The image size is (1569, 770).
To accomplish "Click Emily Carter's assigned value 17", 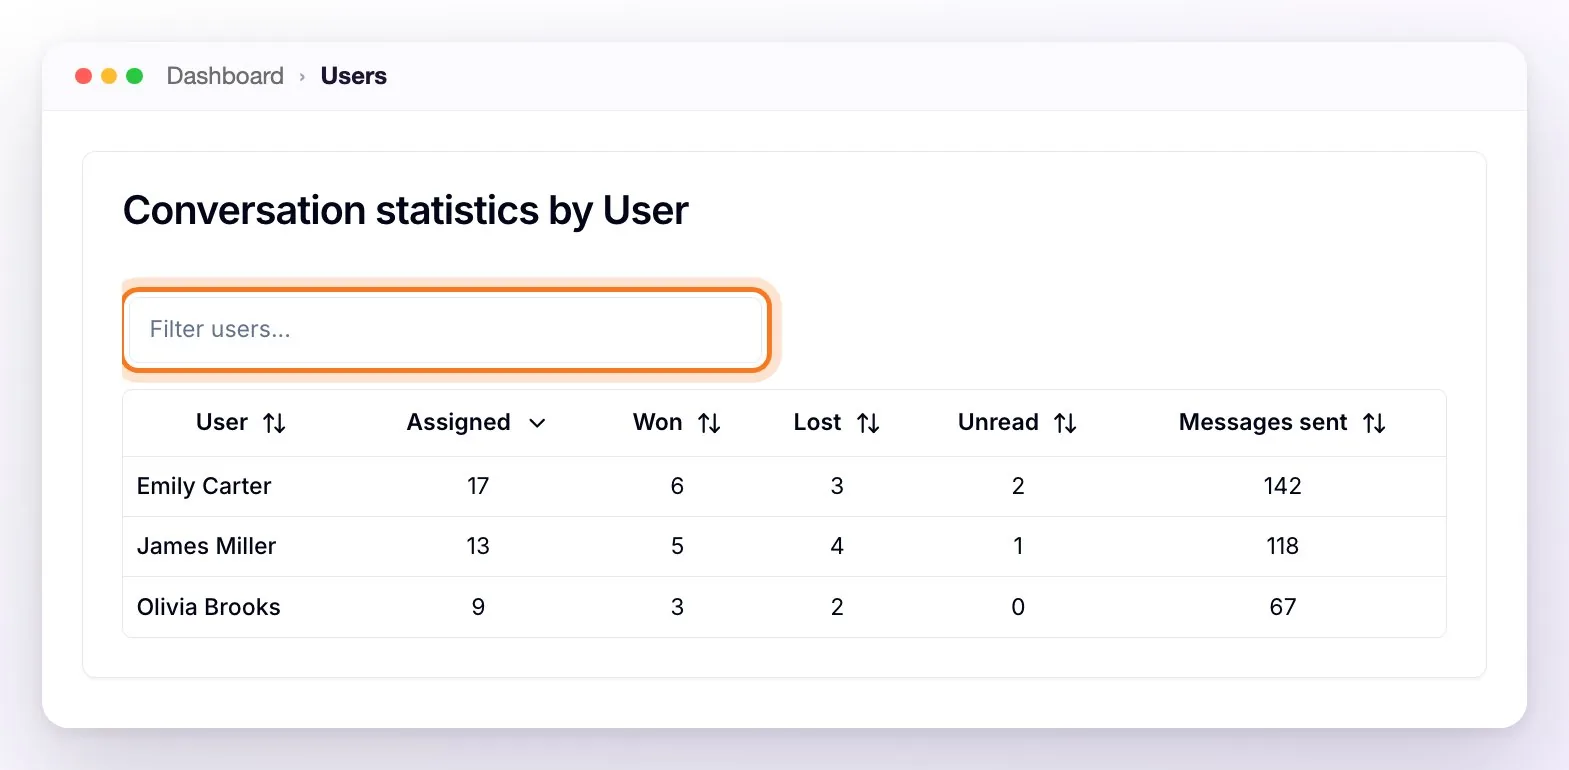I will point(478,486).
